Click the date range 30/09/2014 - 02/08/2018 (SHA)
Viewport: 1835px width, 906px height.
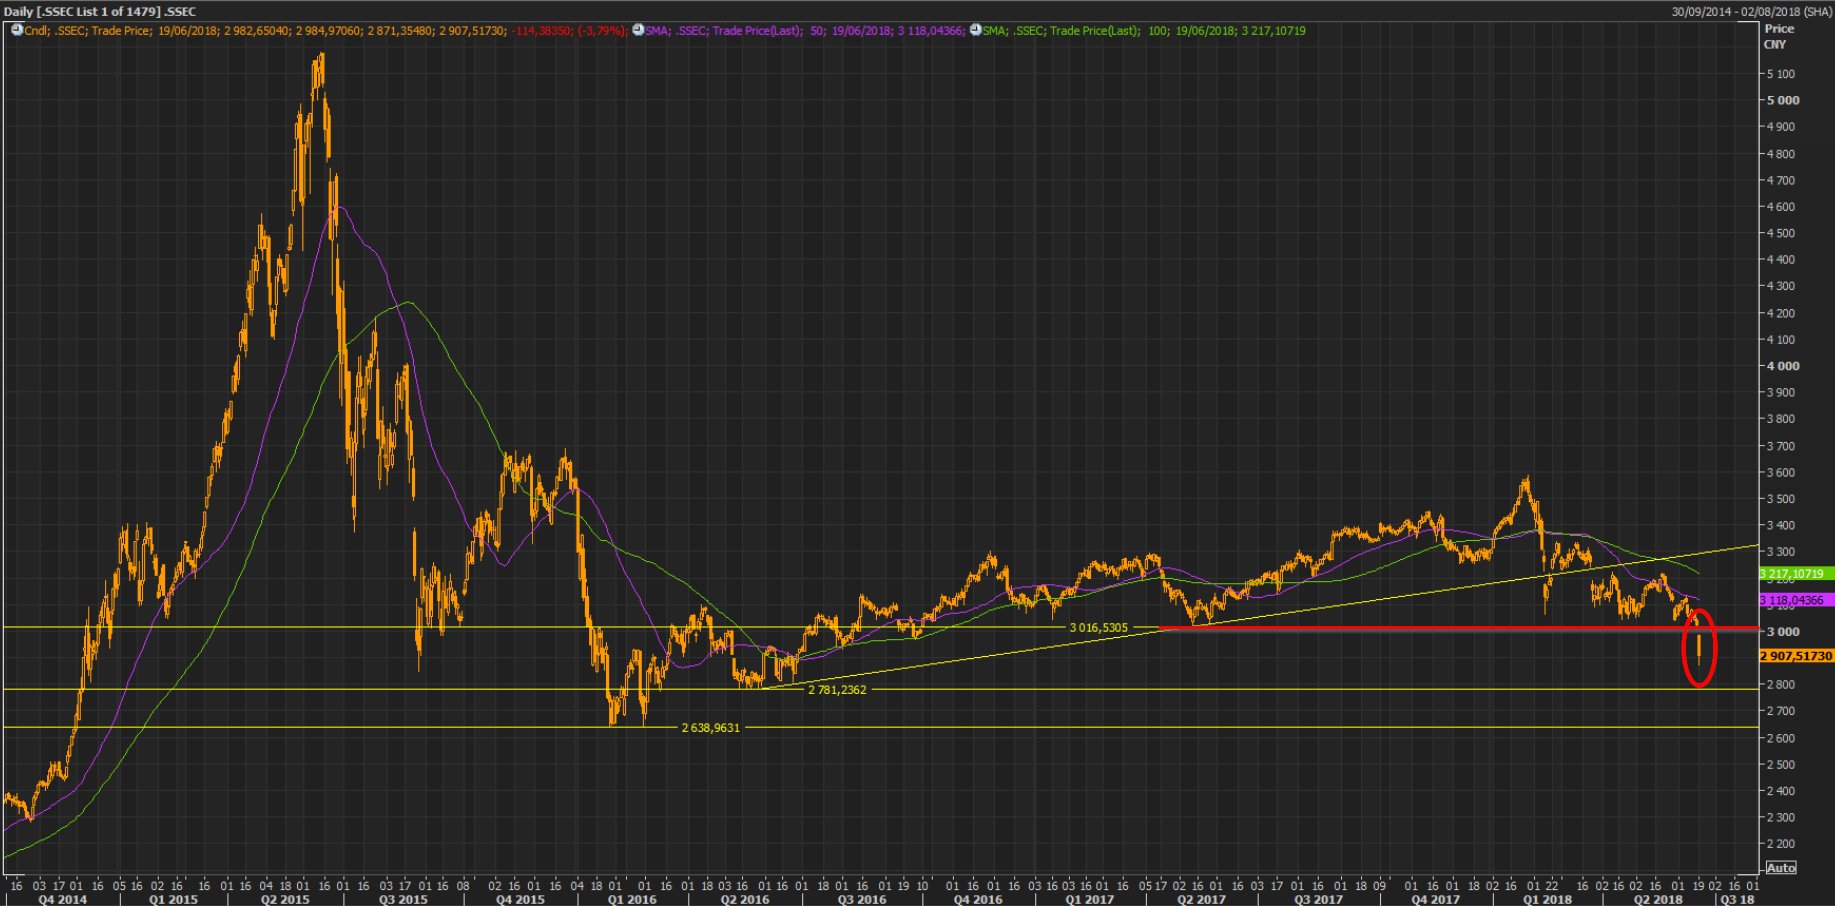click(1752, 11)
